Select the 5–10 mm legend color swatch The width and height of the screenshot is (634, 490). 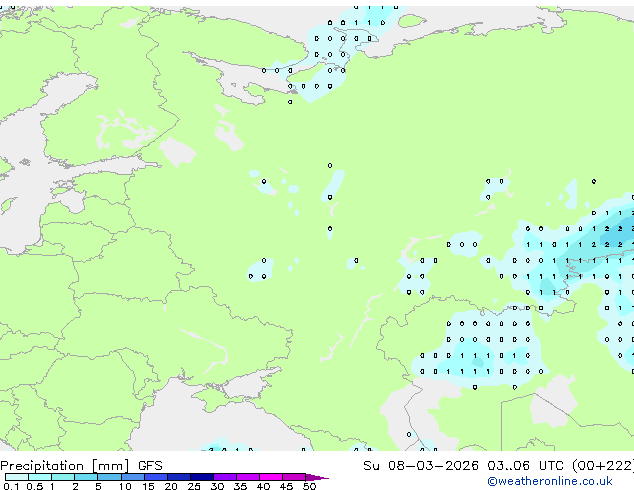tap(109, 477)
